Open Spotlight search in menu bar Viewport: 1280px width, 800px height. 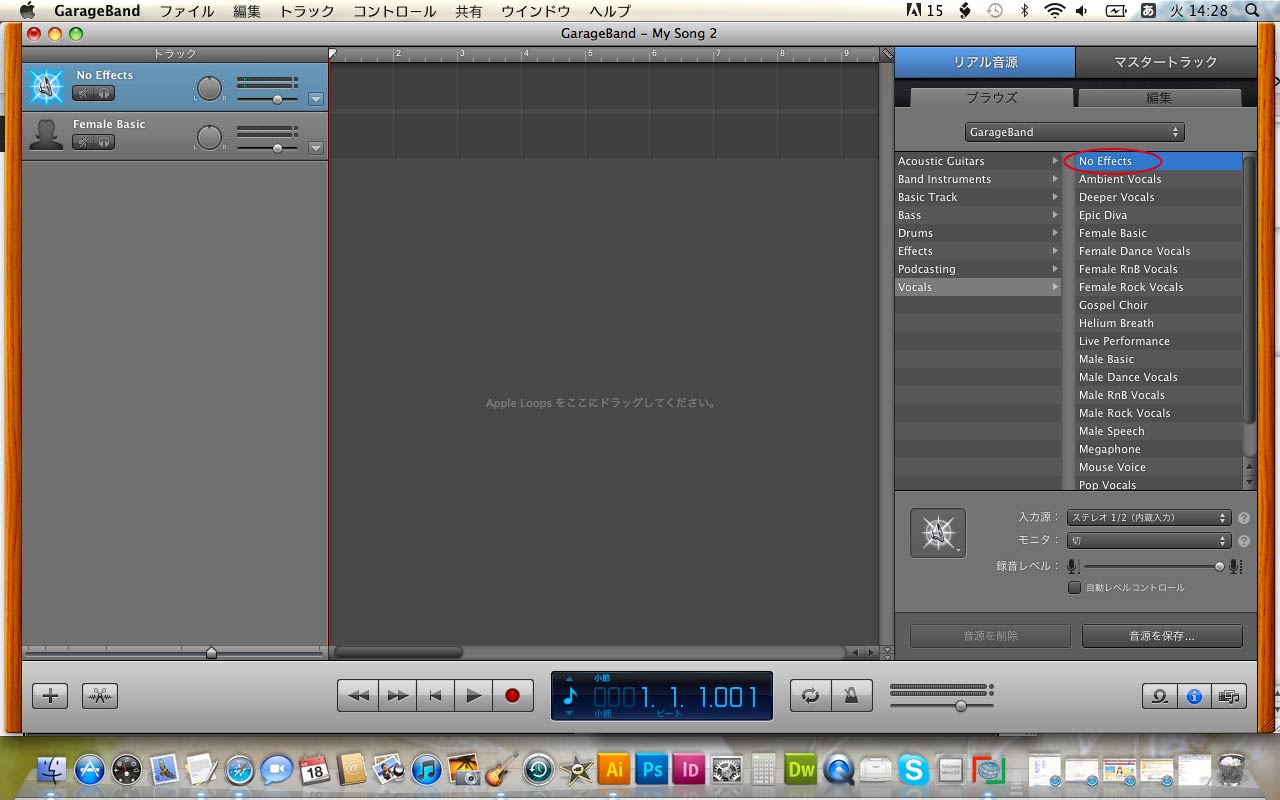coord(1253,11)
